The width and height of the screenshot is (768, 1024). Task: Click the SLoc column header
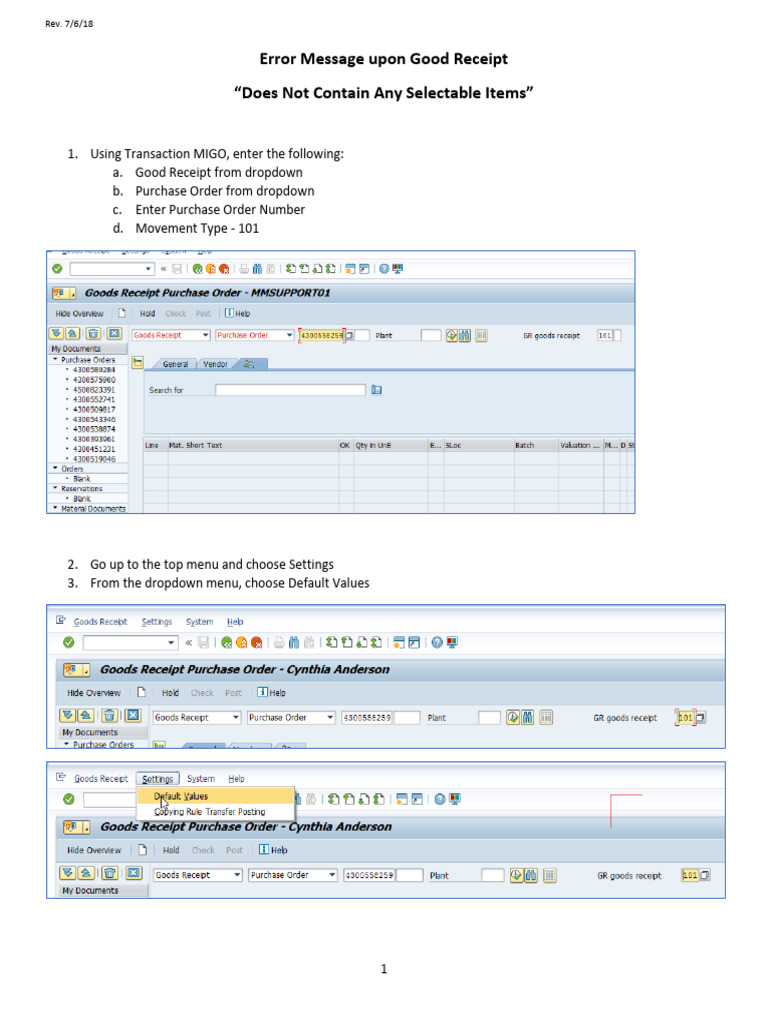(x=478, y=445)
